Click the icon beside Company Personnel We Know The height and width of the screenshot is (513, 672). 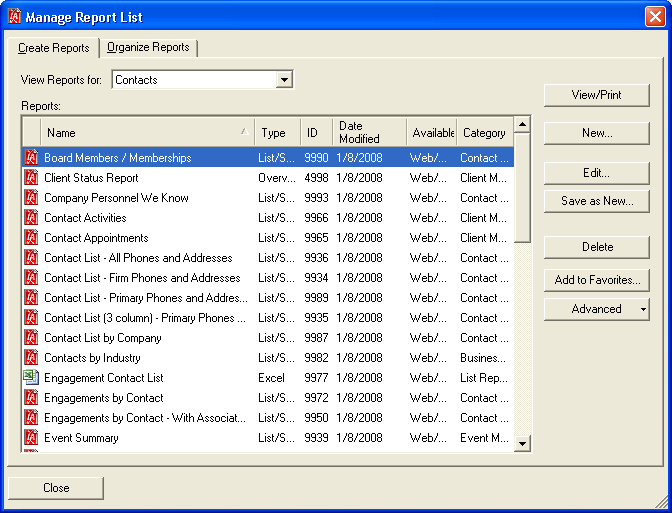tap(31, 198)
